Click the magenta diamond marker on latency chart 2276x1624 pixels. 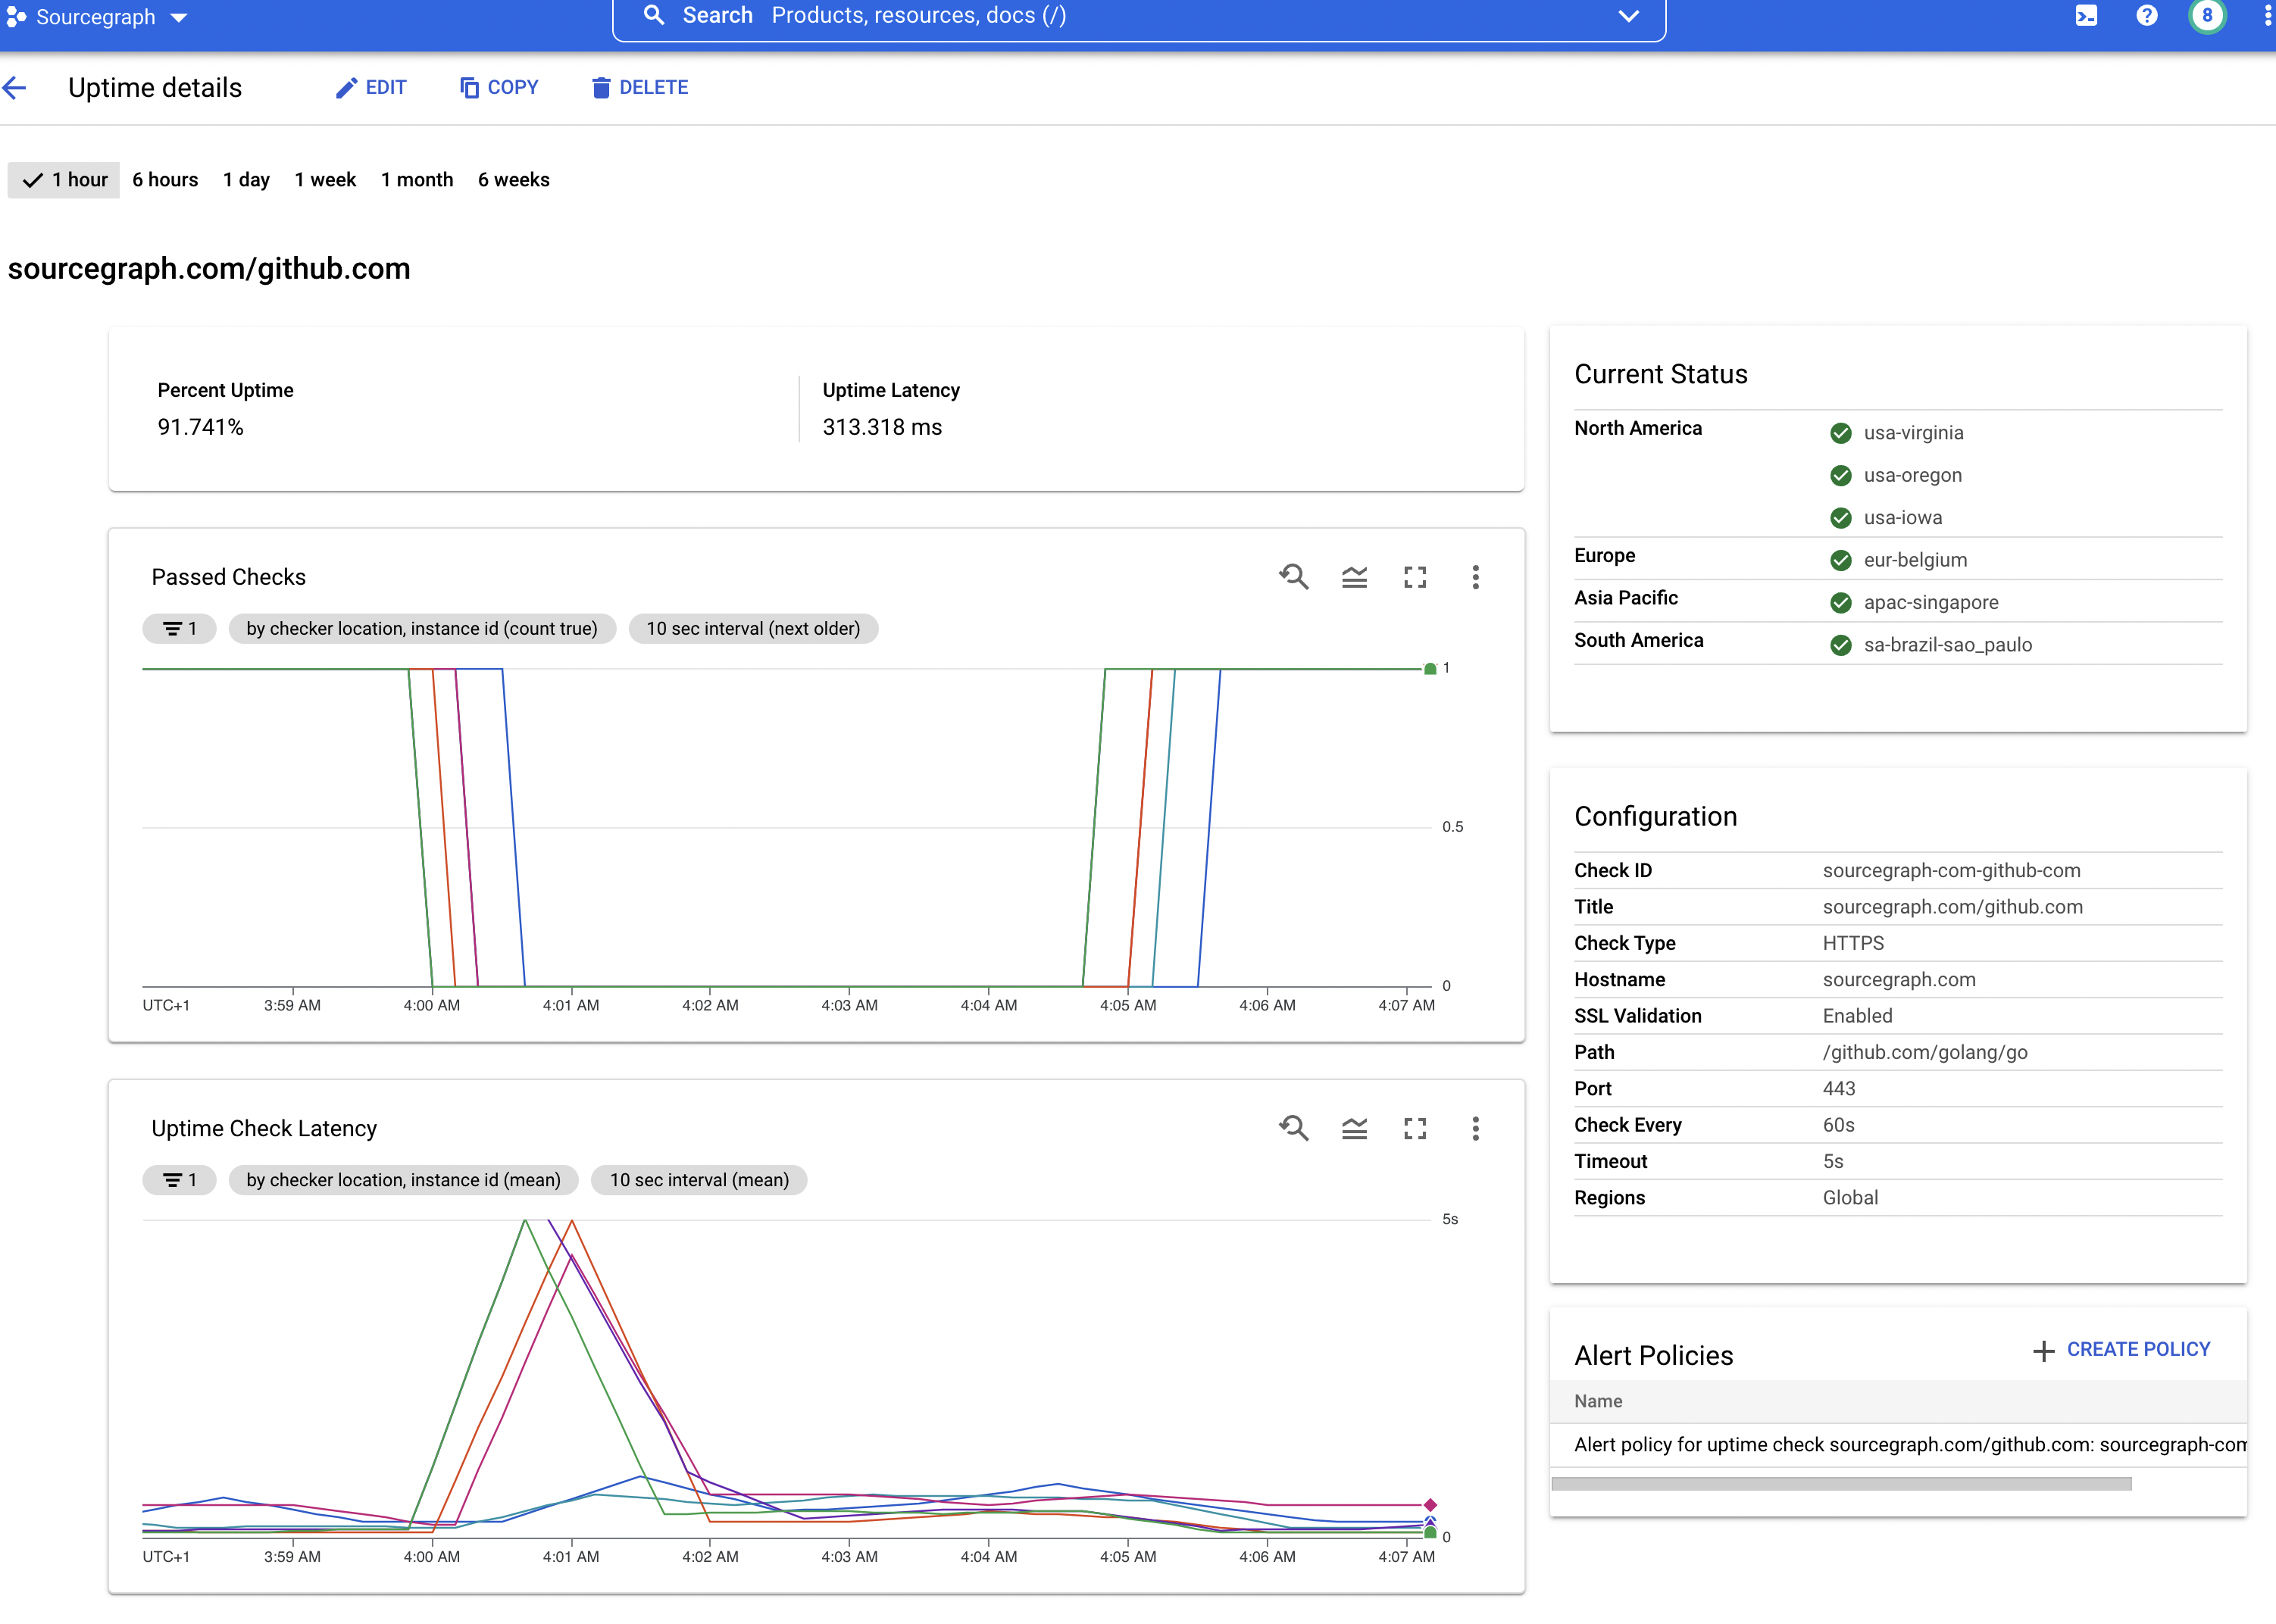point(1430,1505)
